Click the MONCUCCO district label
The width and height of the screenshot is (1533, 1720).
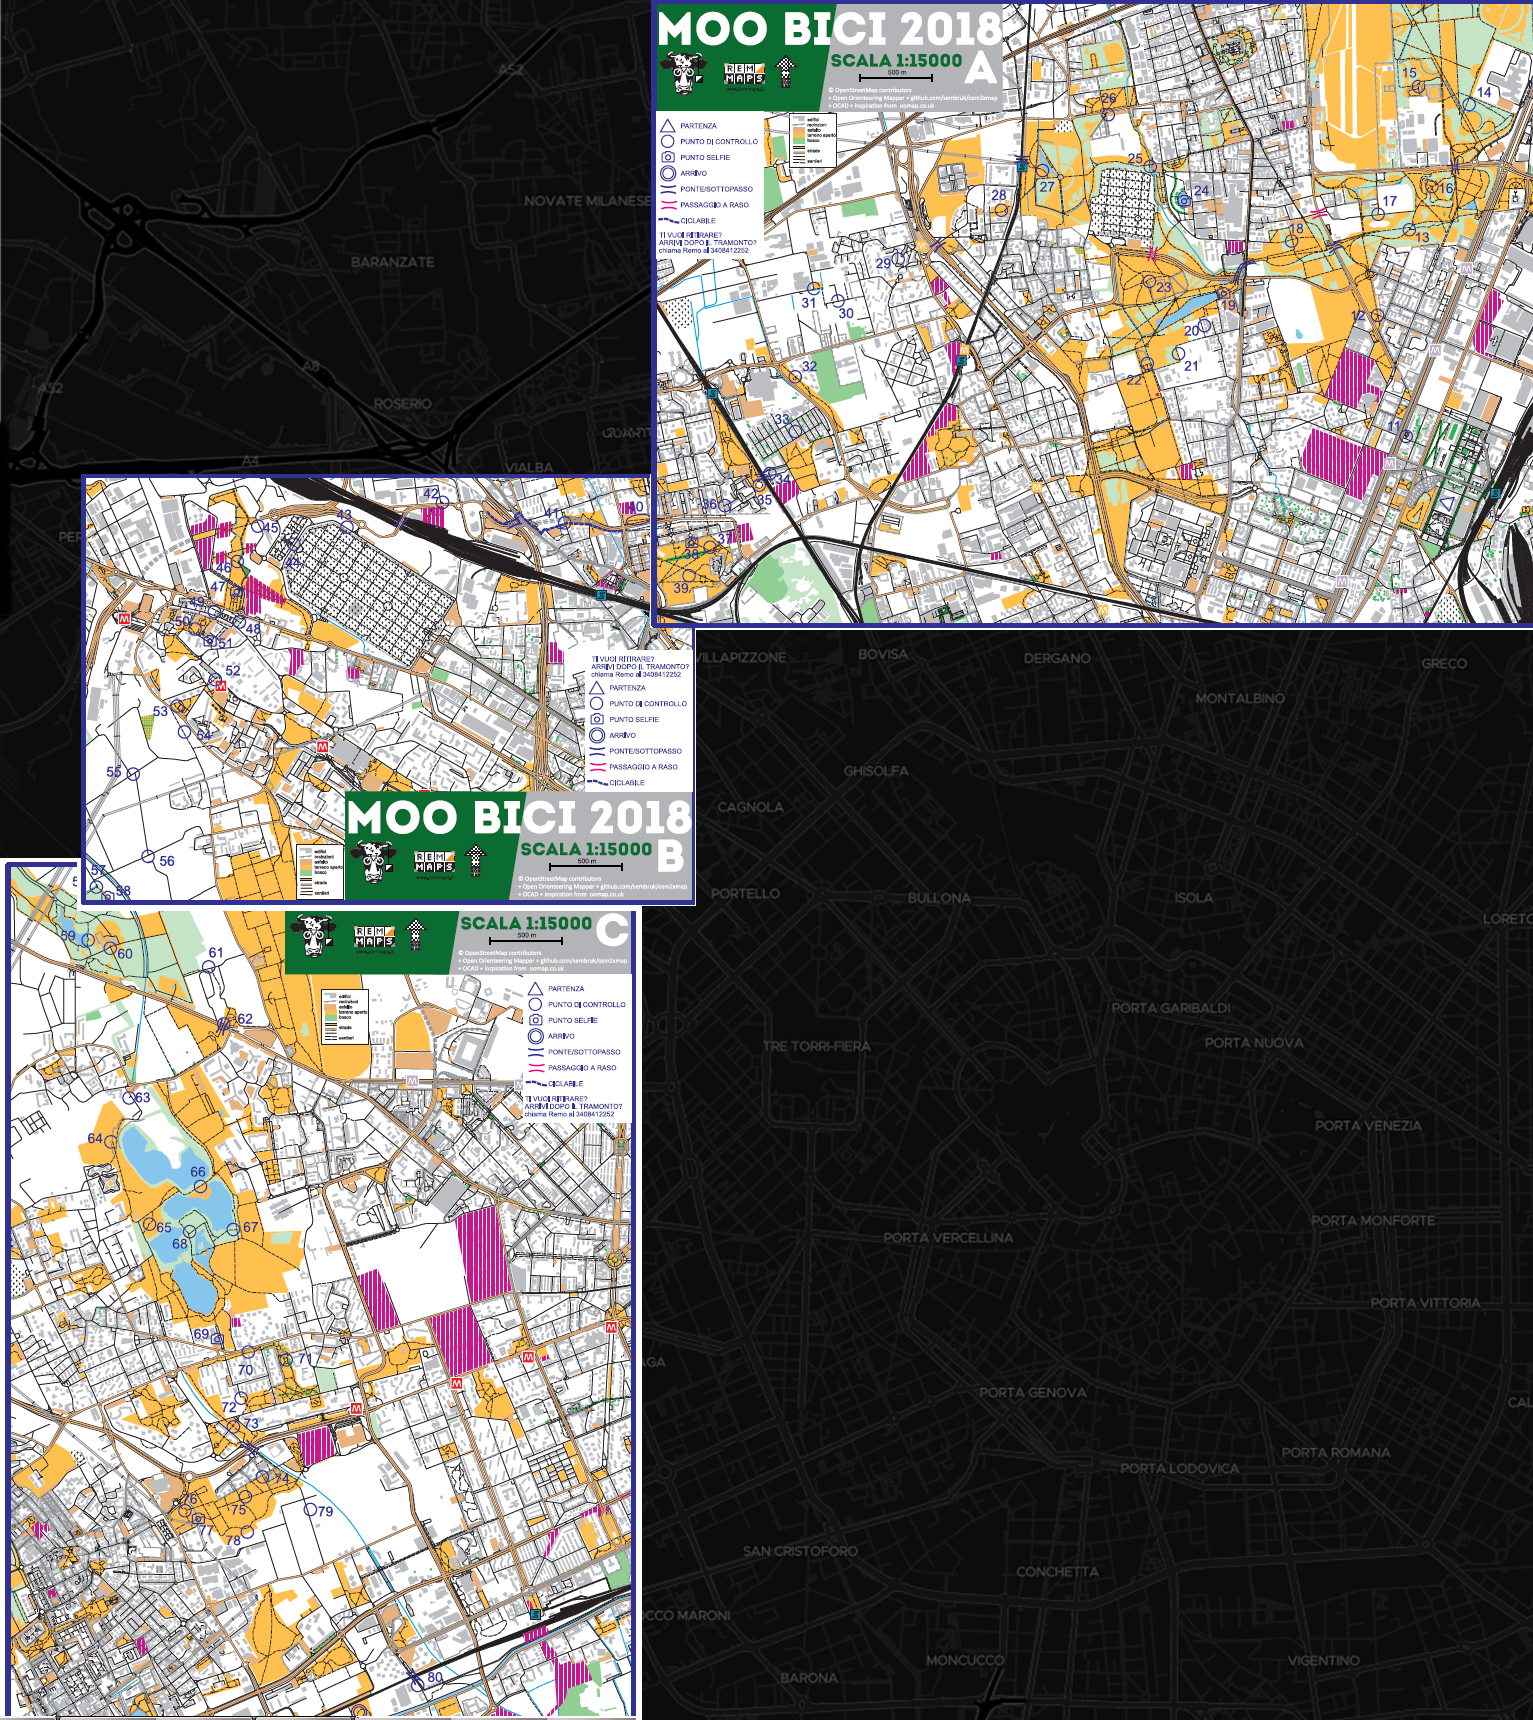(965, 1660)
